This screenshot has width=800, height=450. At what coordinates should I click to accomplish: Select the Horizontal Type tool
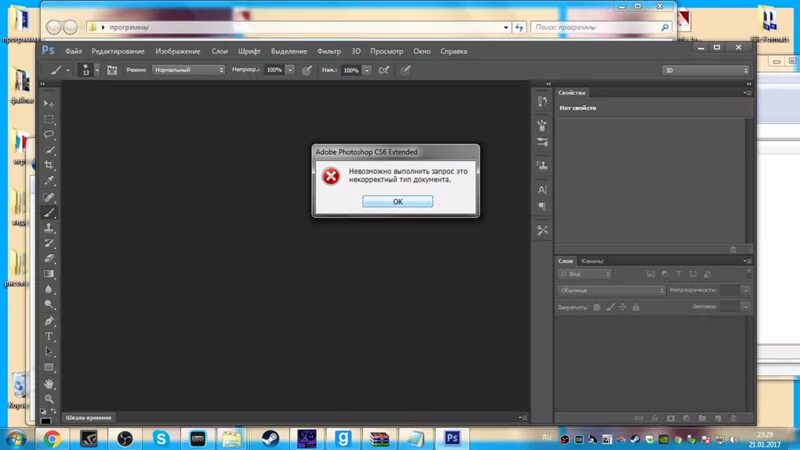[49, 336]
